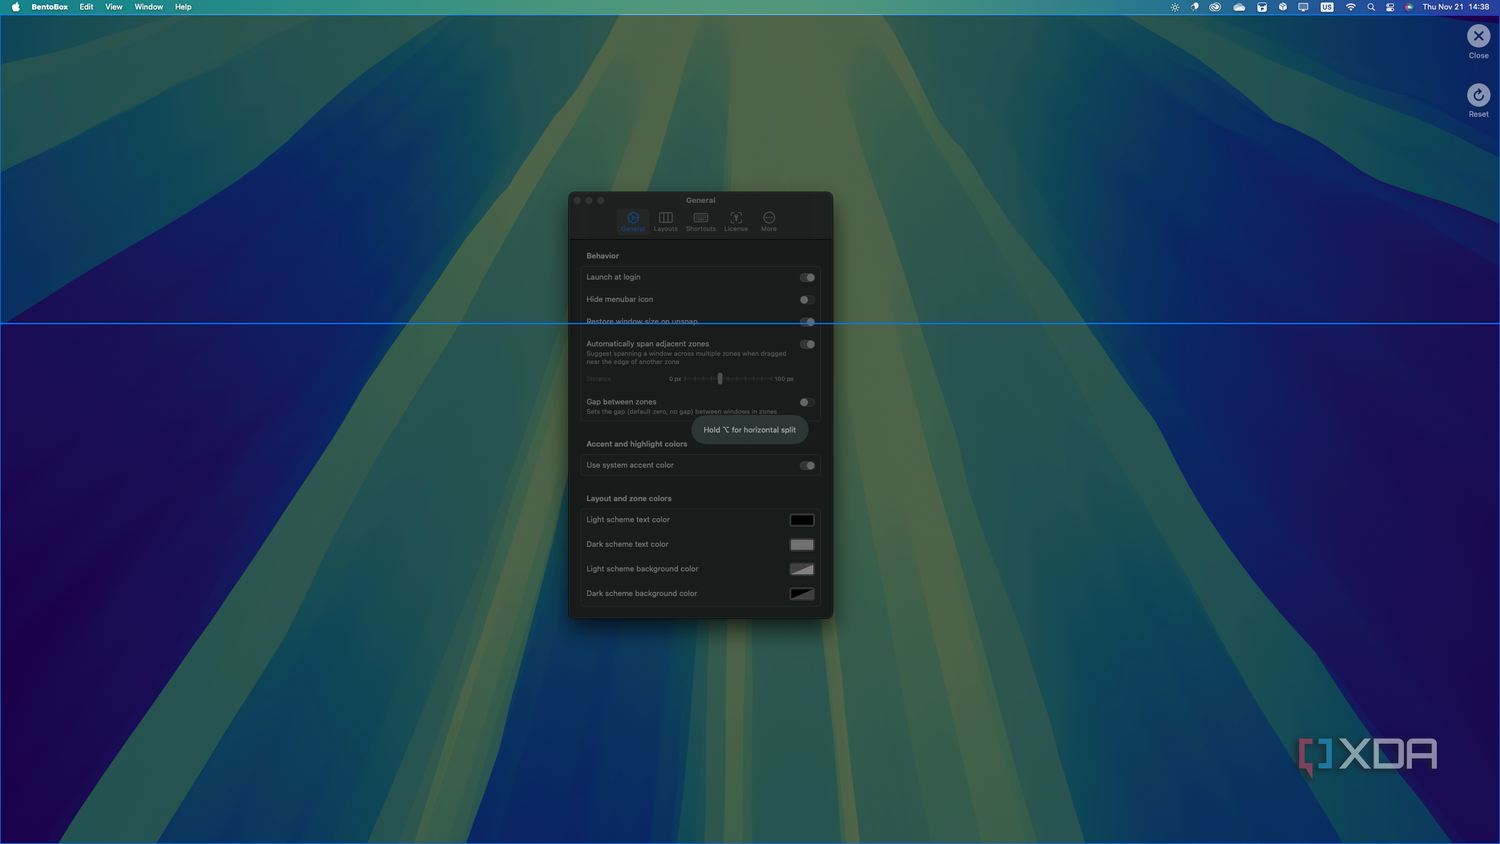1500x844 pixels.
Task: Open the BentoBox application menu
Action: [x=50, y=7]
